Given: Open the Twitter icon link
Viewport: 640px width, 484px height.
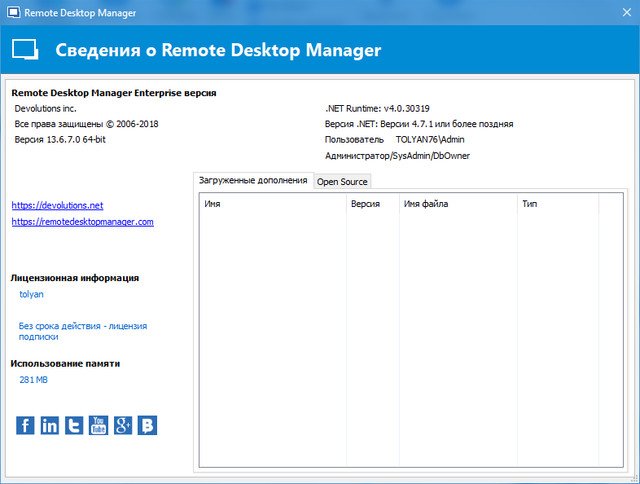Looking at the screenshot, I should [74, 425].
